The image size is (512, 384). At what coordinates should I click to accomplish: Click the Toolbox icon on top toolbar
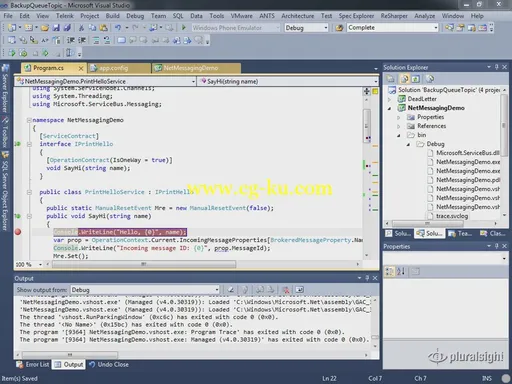click(483, 28)
